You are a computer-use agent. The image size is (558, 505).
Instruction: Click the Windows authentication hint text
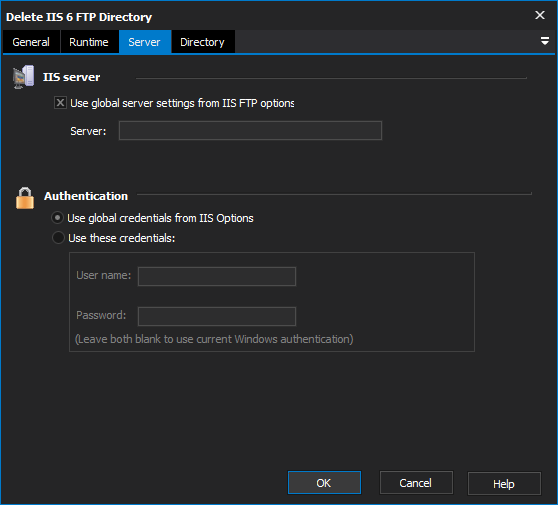(x=214, y=339)
